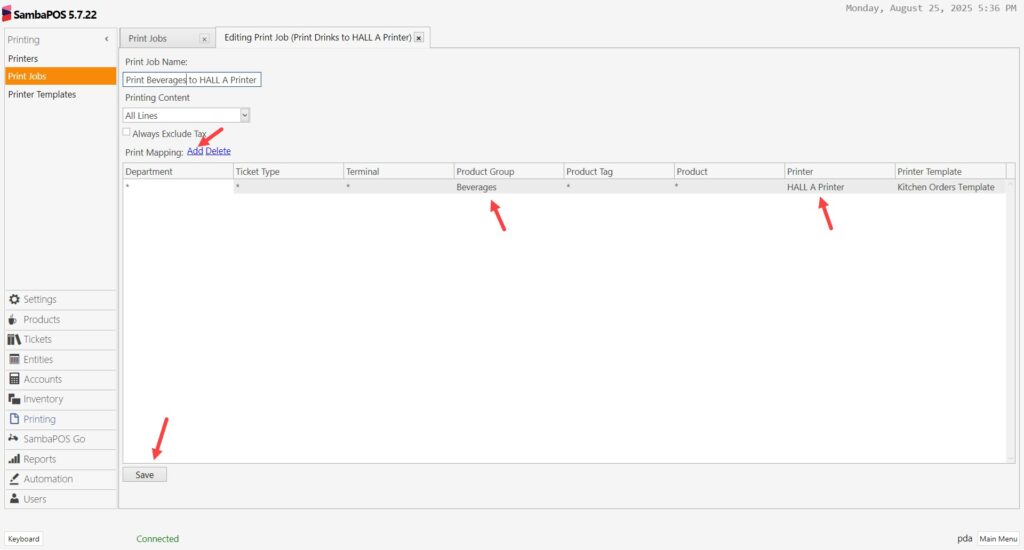The height and width of the screenshot is (550, 1024).
Task: Sort by Department column header
Action: (178, 172)
